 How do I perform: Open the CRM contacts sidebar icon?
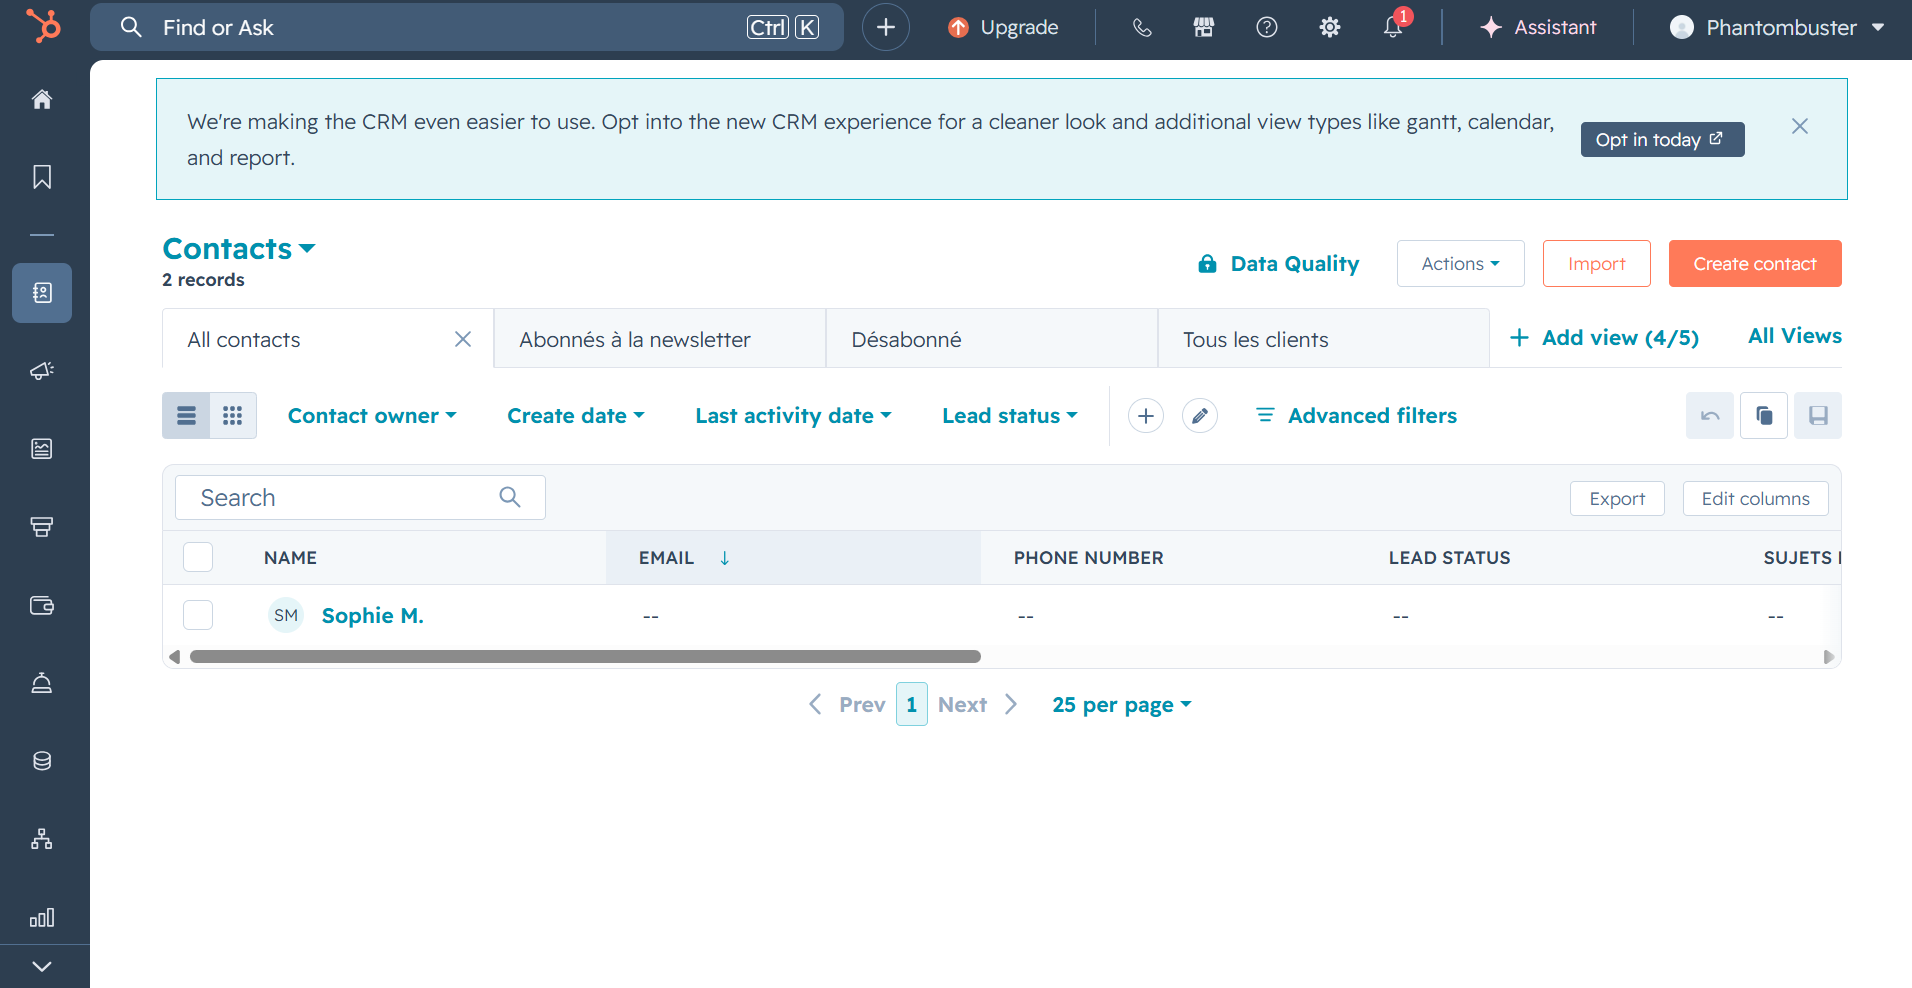click(x=42, y=293)
